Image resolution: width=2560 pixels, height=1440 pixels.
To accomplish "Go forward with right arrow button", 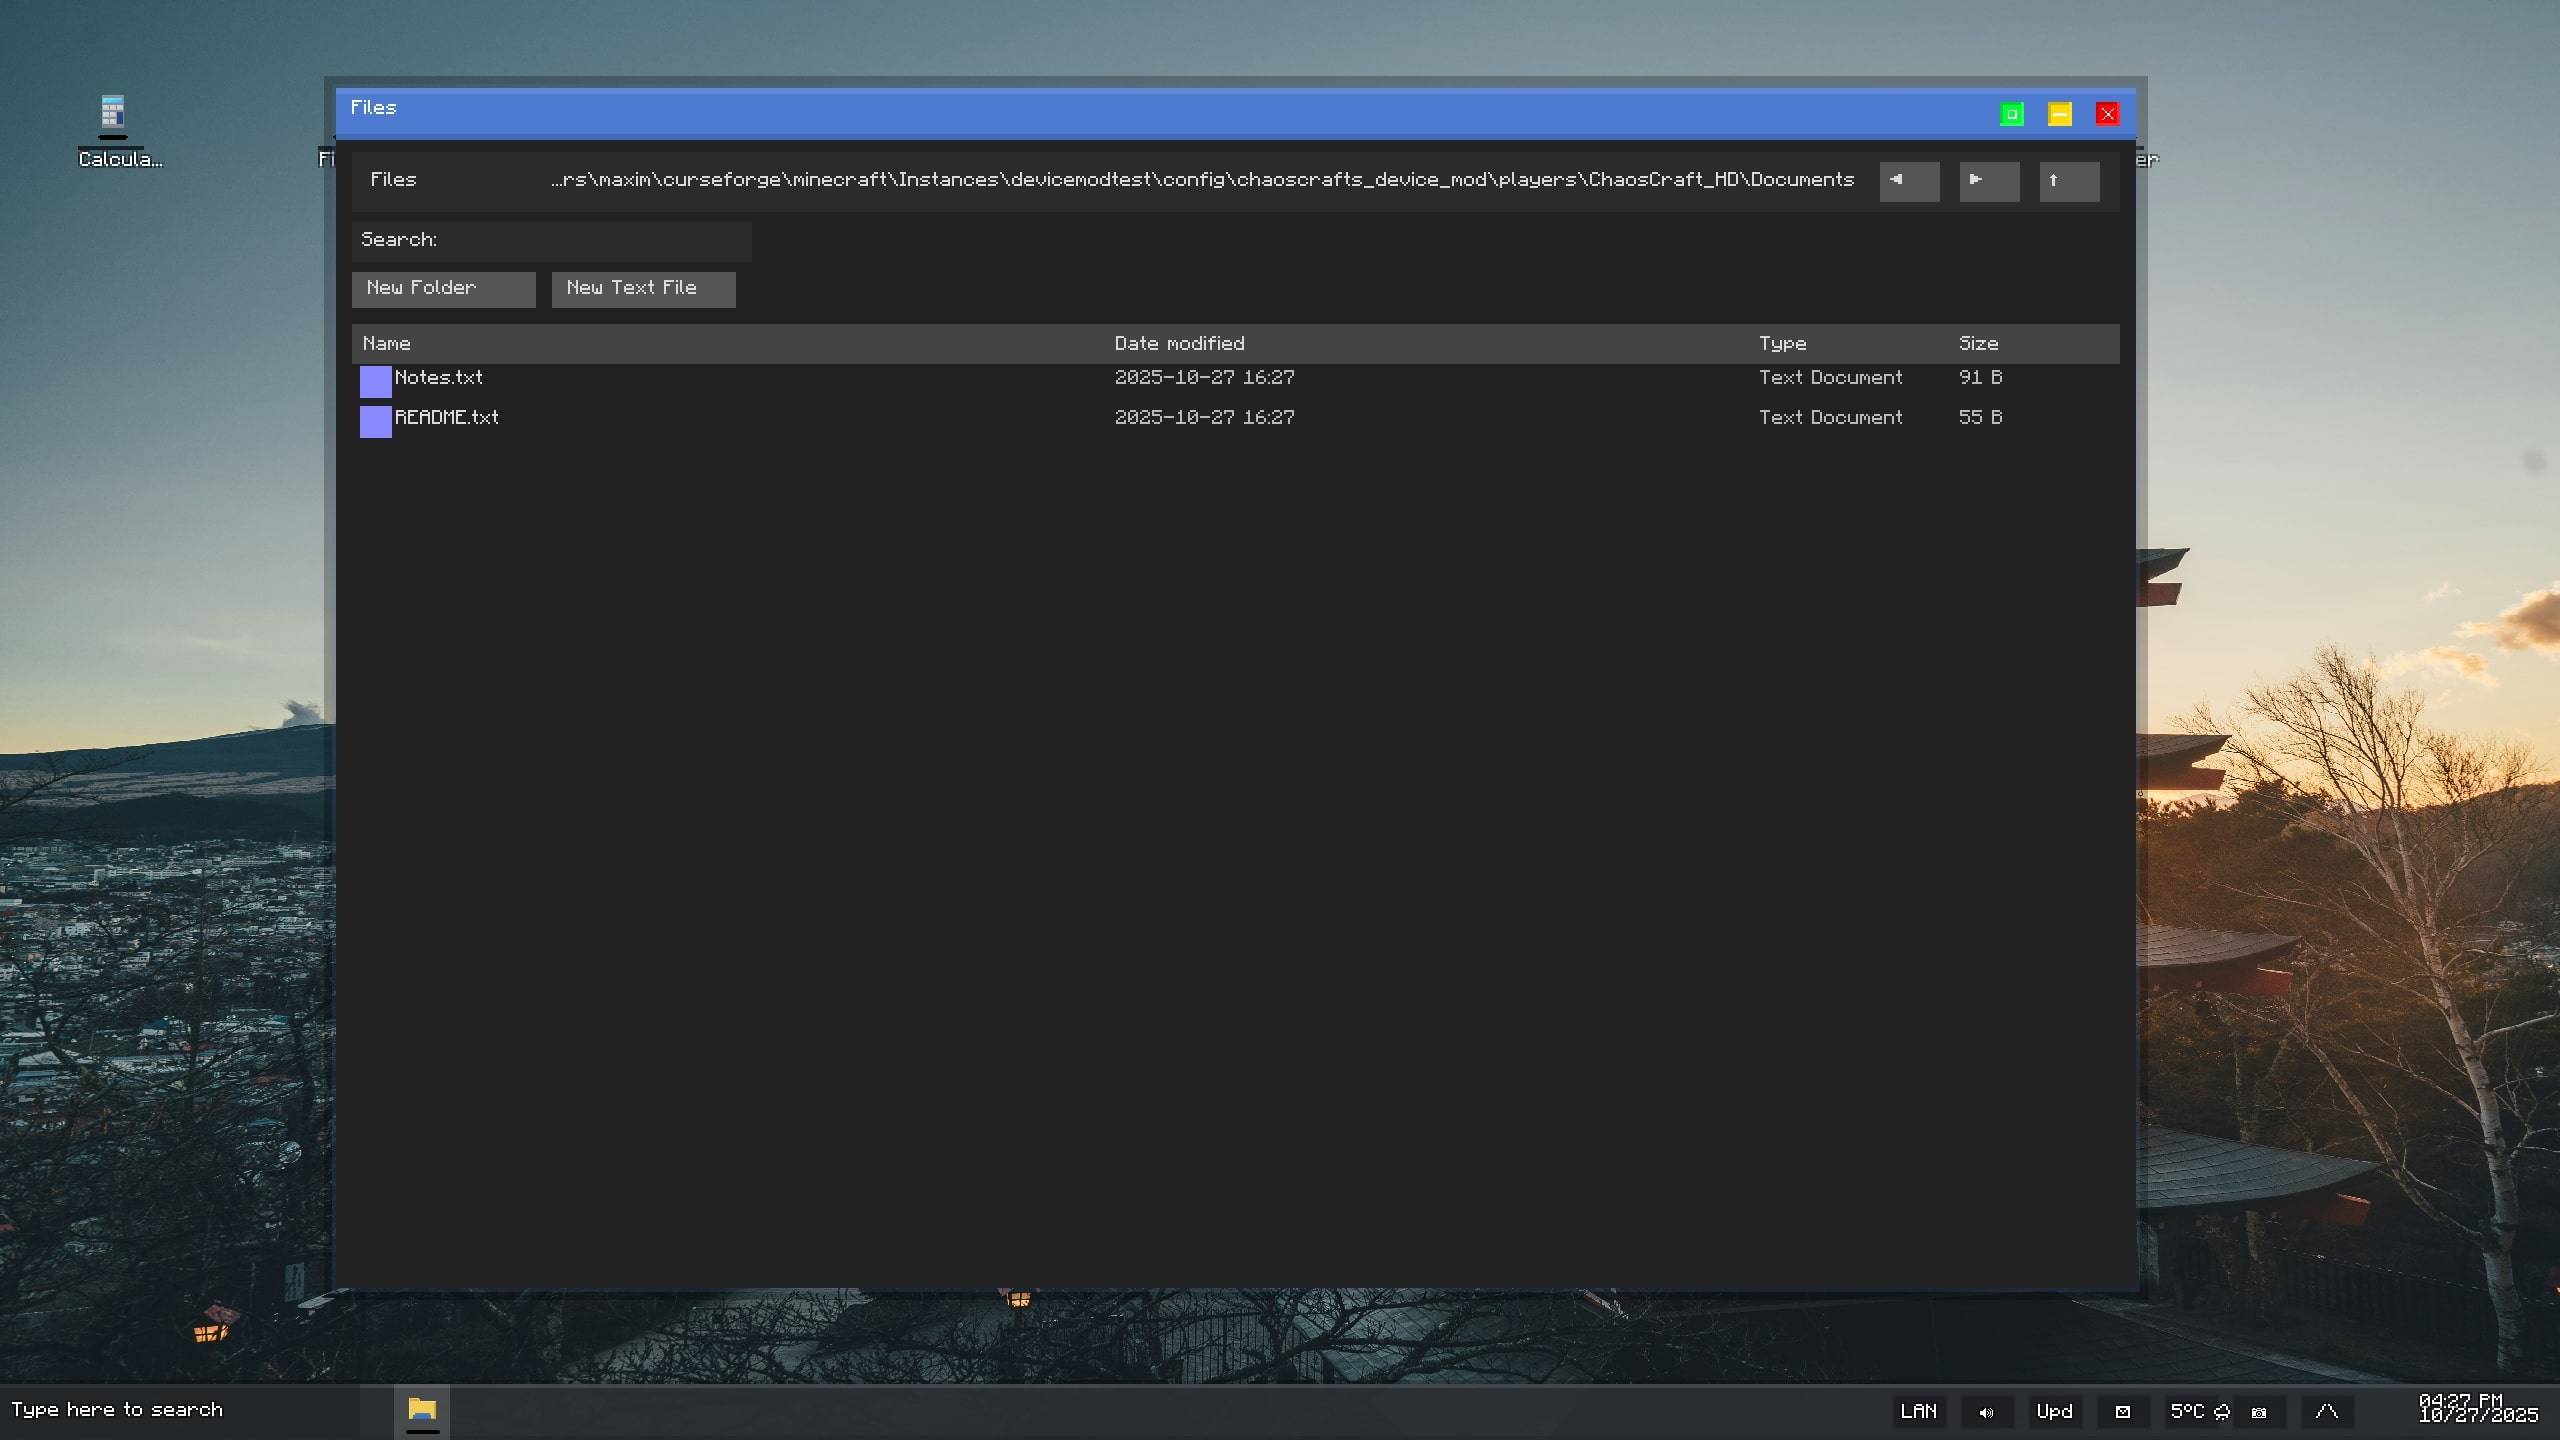I will tap(1988, 181).
